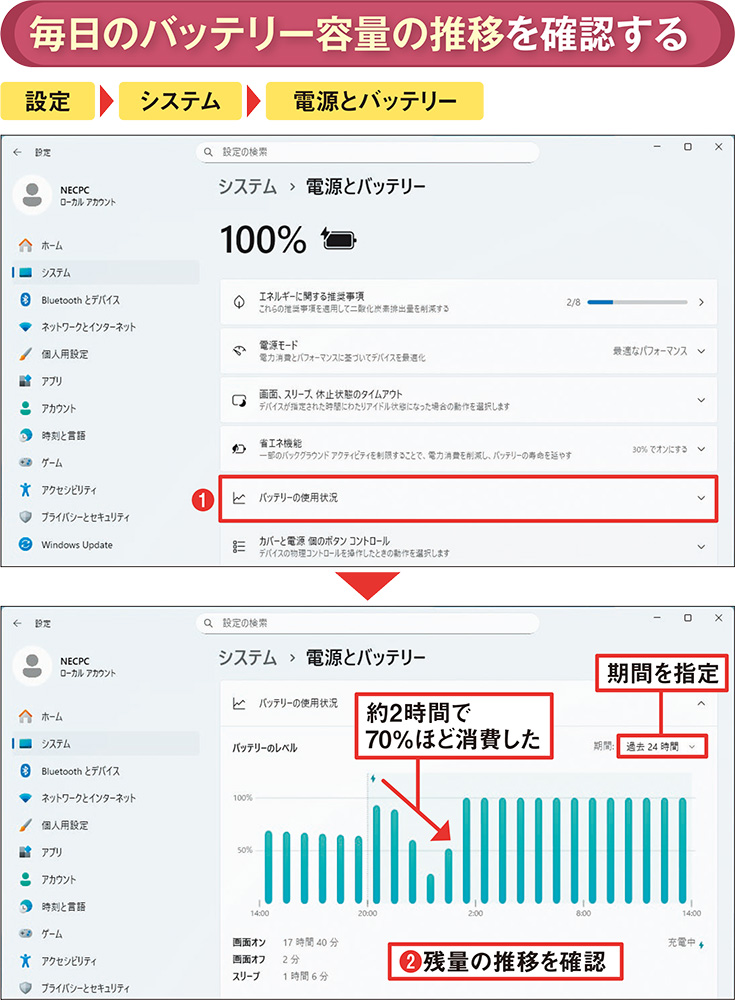The image size is (735, 1000).
Task: Click the 100% battery percentage heading
Action: pos(263,240)
